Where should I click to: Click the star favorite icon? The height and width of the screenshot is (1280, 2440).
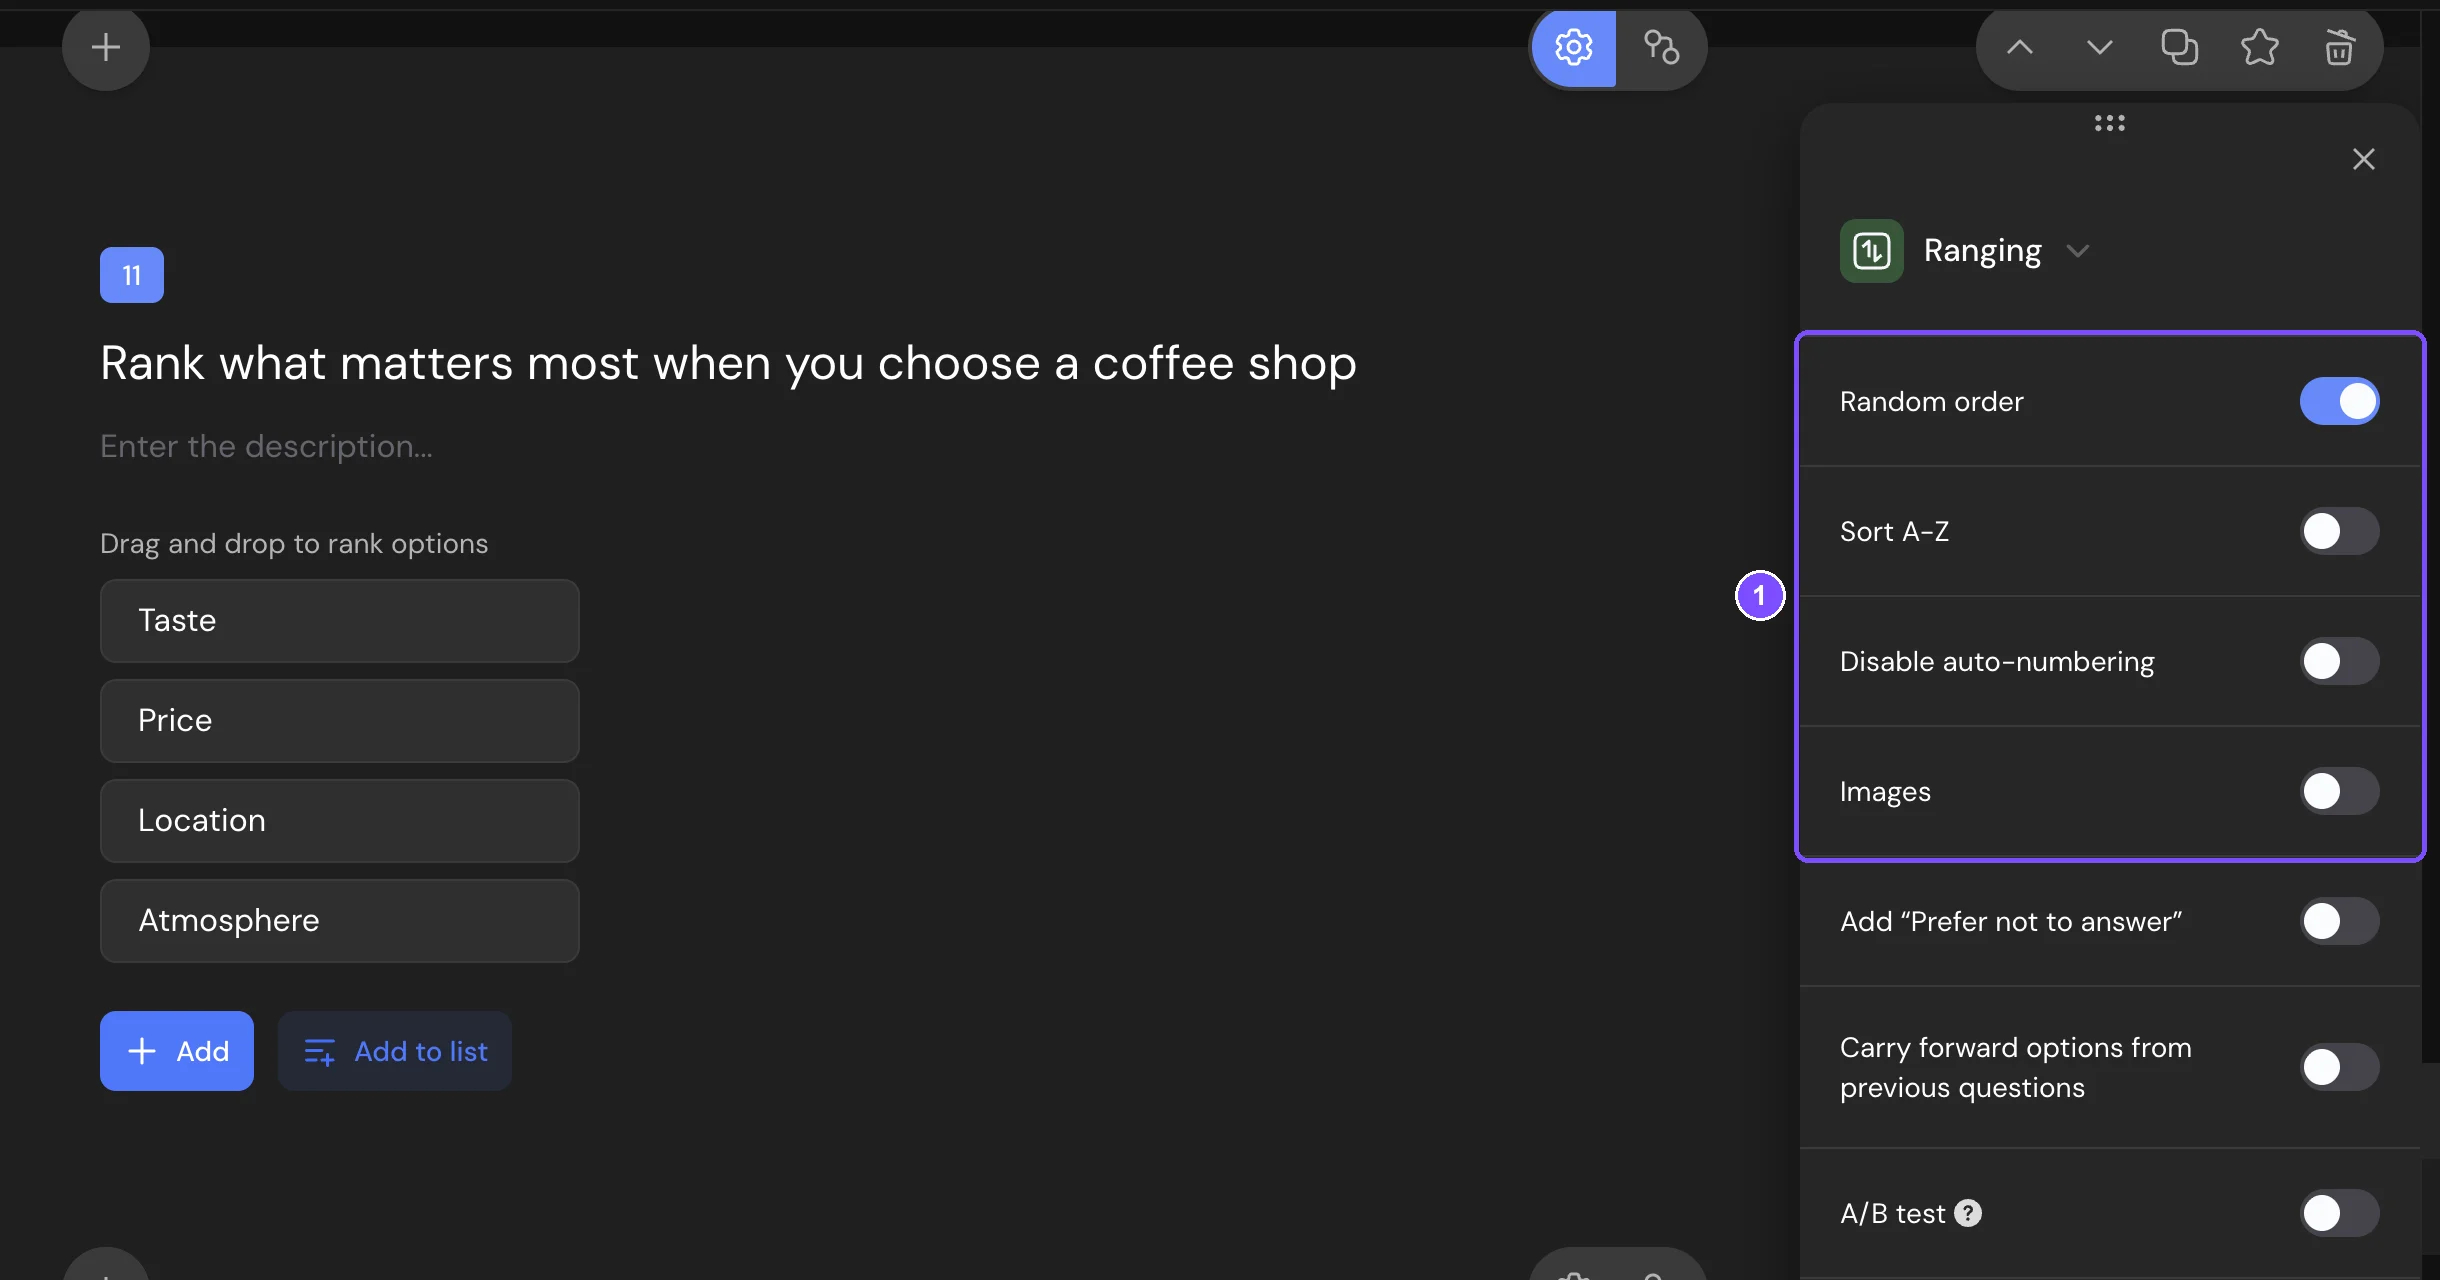tap(2259, 47)
